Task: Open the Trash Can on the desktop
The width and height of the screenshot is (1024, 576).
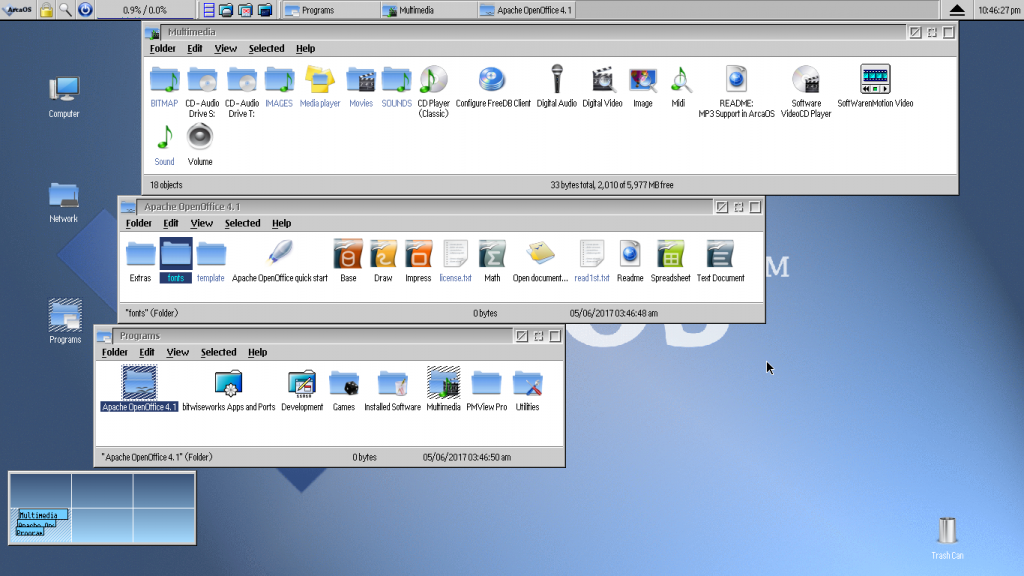Action: click(x=946, y=530)
